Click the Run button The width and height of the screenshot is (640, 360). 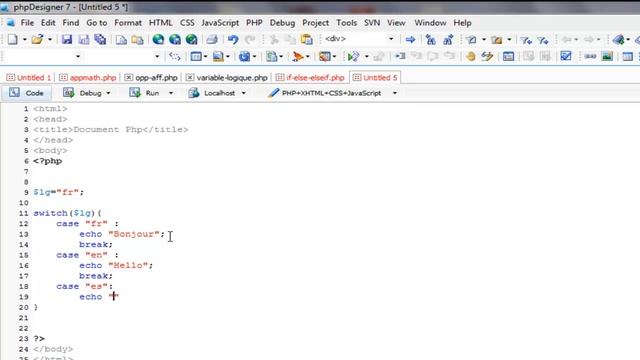coord(145,93)
